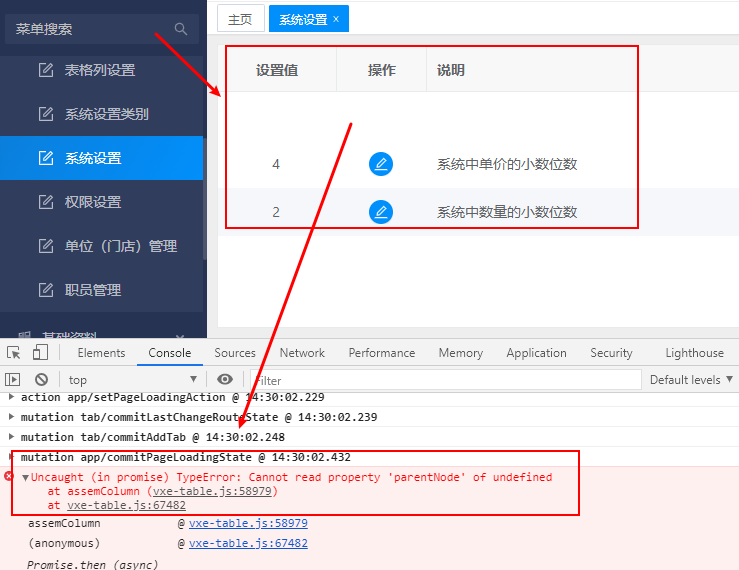Expand the commitAddTab mutation entry
This screenshot has height=570, width=739.
click(x=11, y=437)
